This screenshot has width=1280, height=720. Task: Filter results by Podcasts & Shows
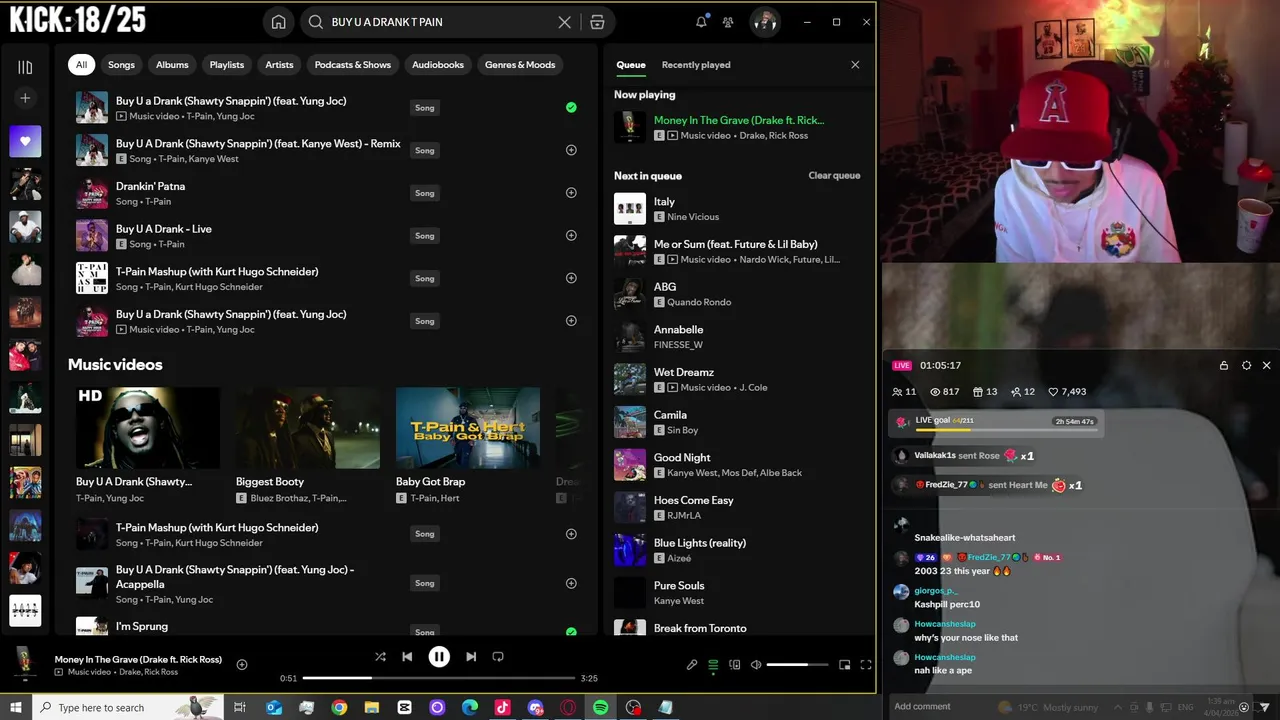coord(353,65)
